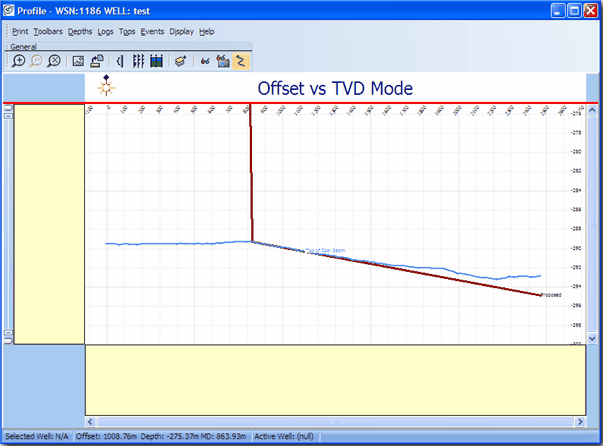This screenshot has width=603, height=446.
Task: Click the reset zoom magnifier icon
Action: click(54, 61)
